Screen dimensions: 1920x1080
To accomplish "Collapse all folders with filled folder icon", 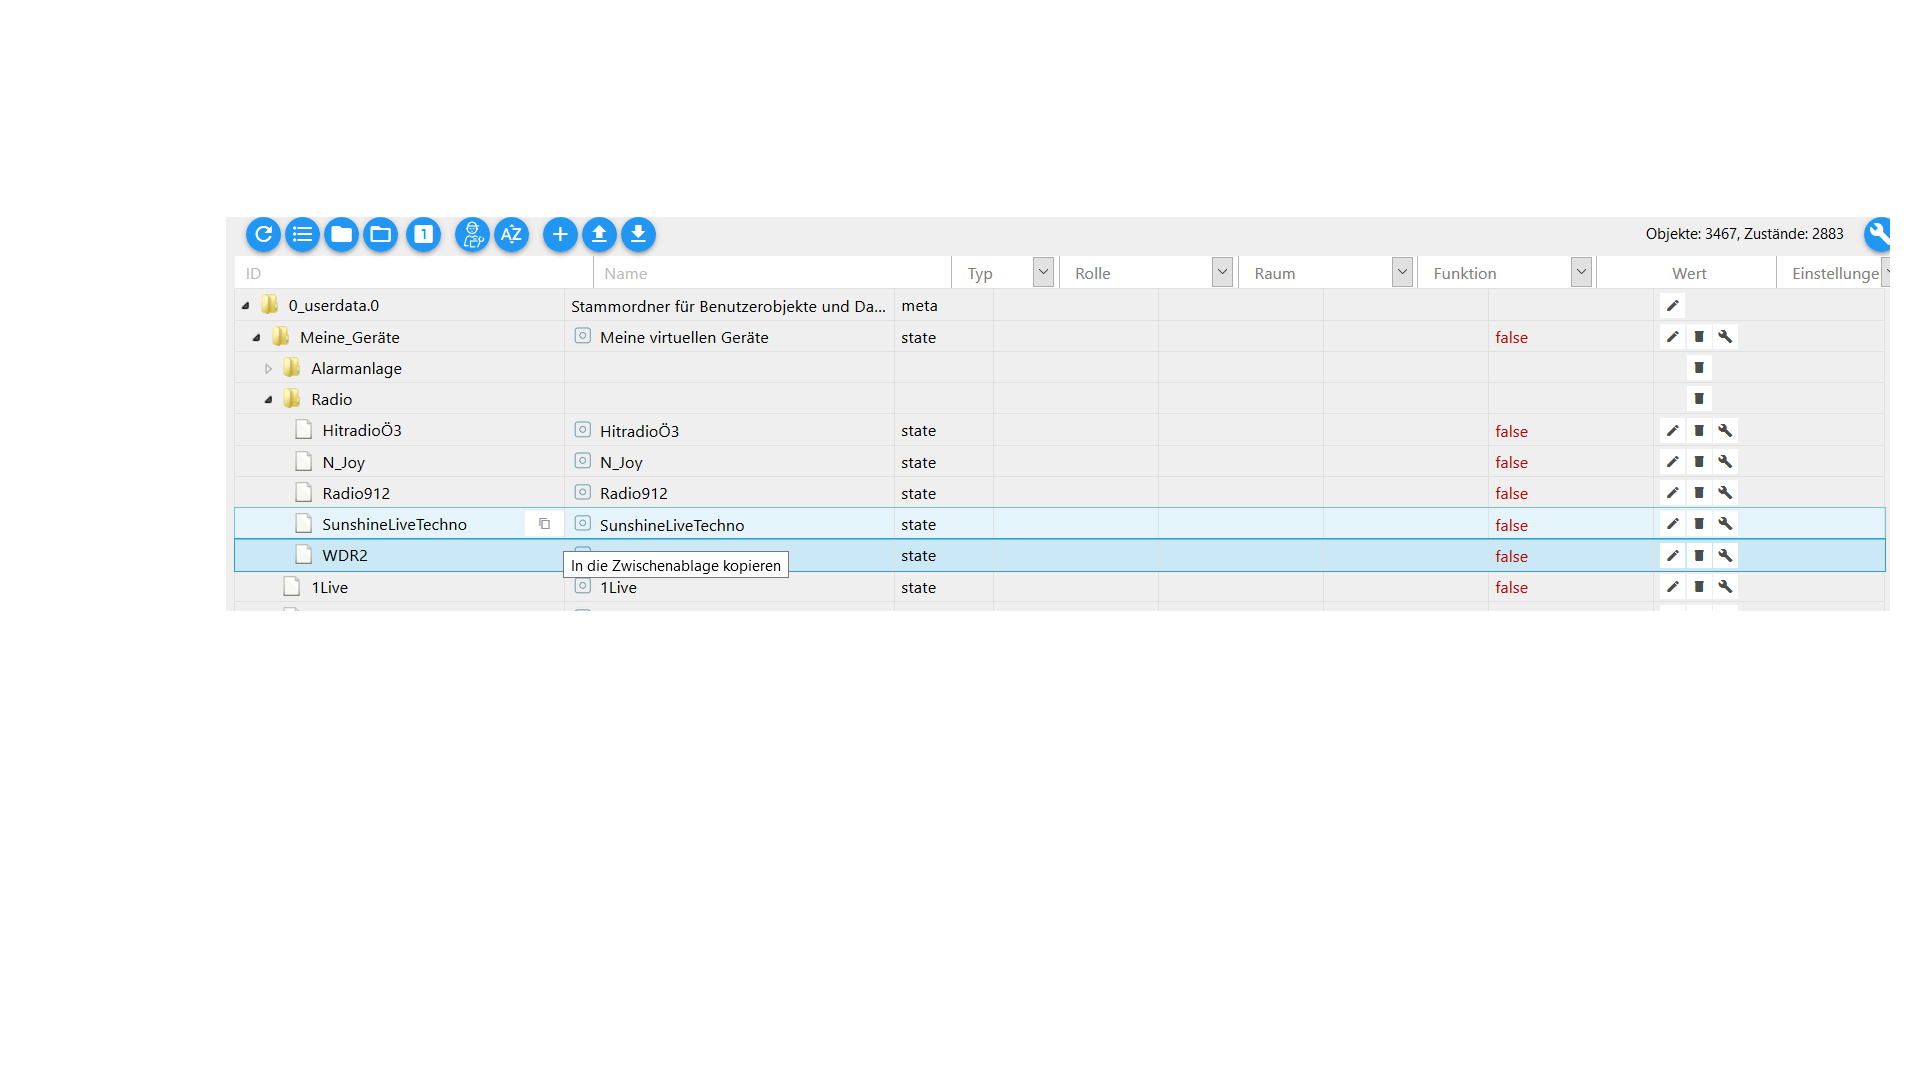I will [341, 234].
